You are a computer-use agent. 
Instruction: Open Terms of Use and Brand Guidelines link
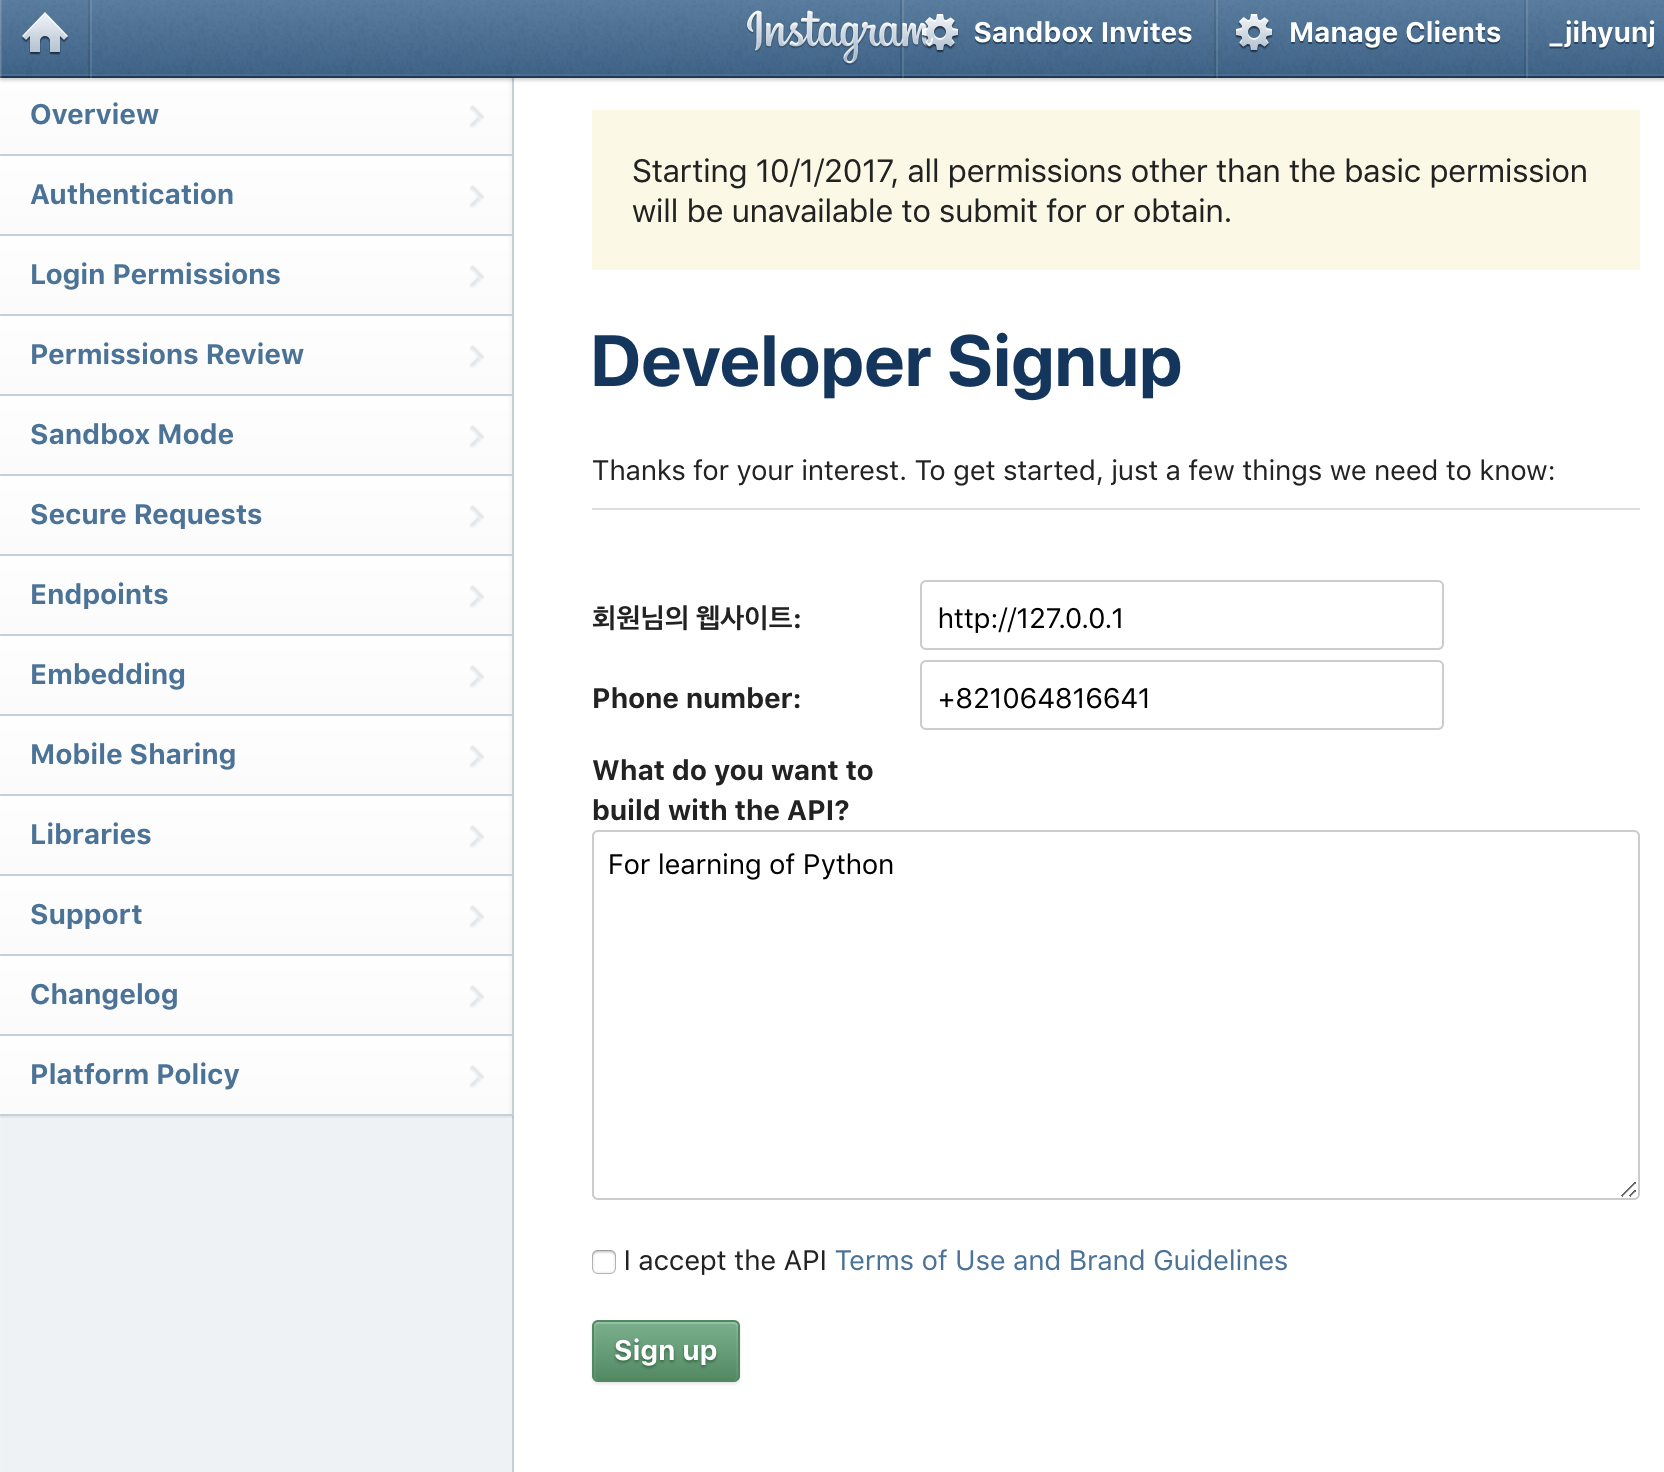1061,1261
